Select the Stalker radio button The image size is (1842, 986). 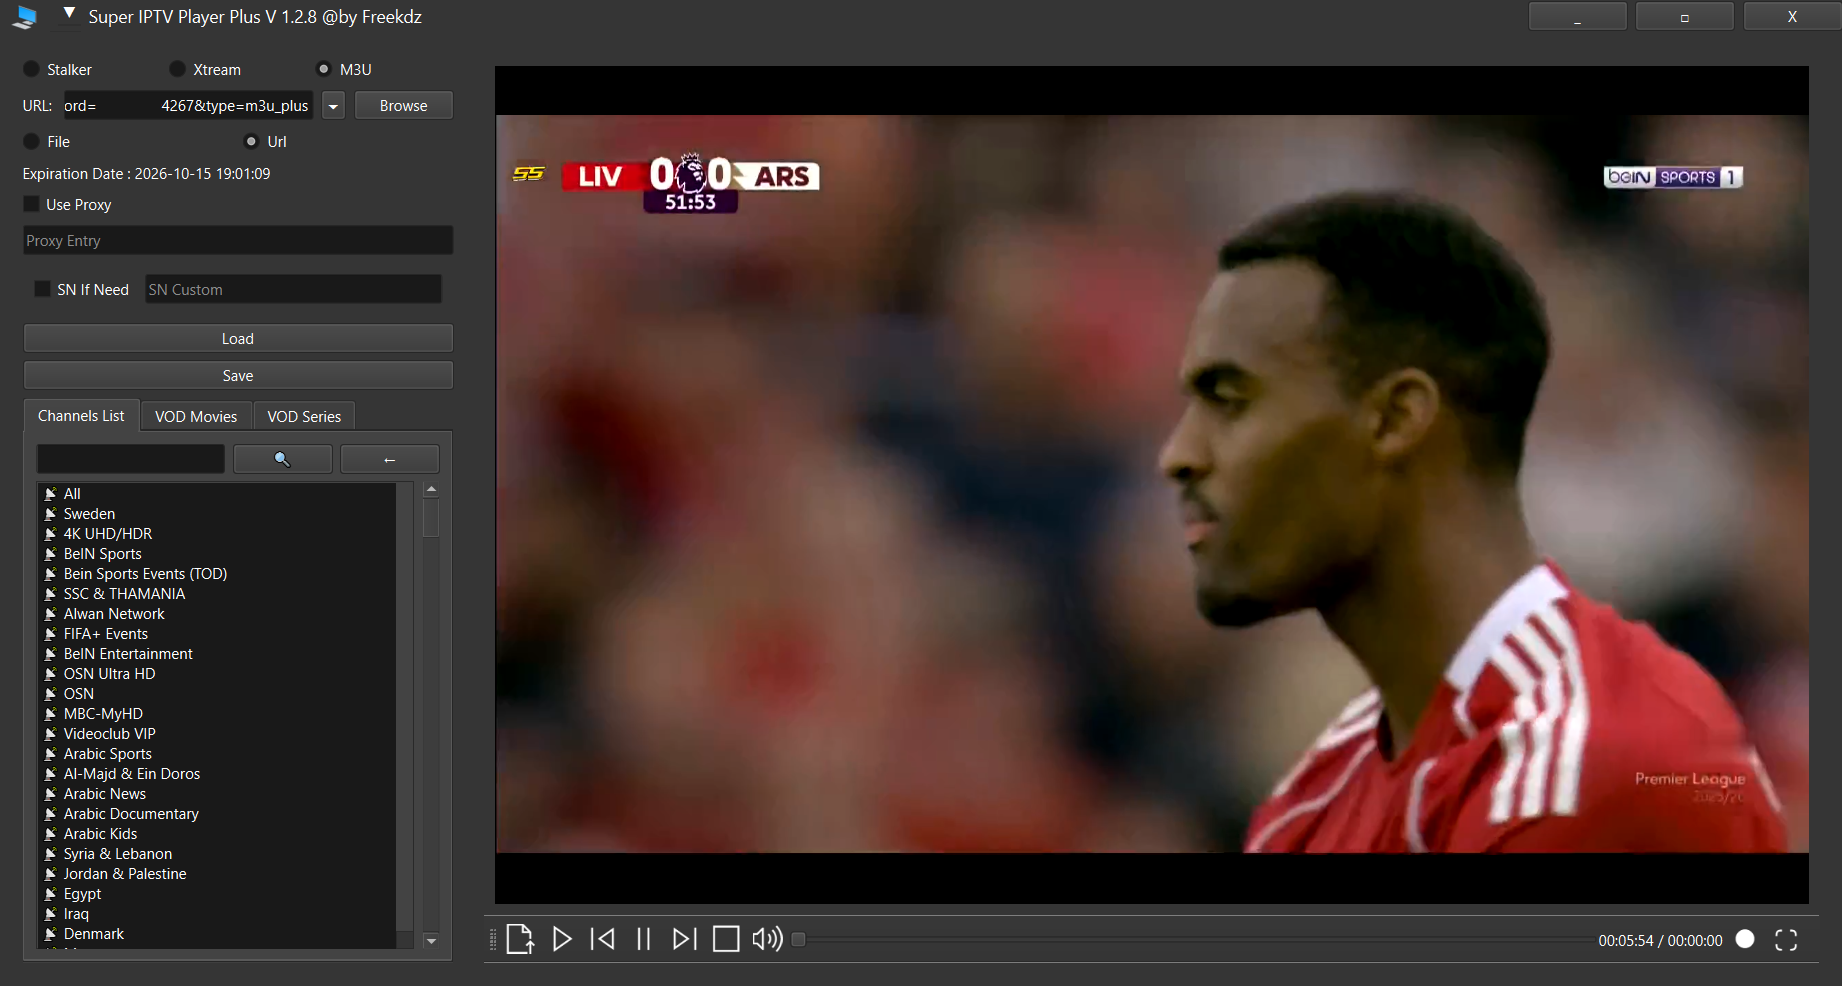[x=32, y=69]
